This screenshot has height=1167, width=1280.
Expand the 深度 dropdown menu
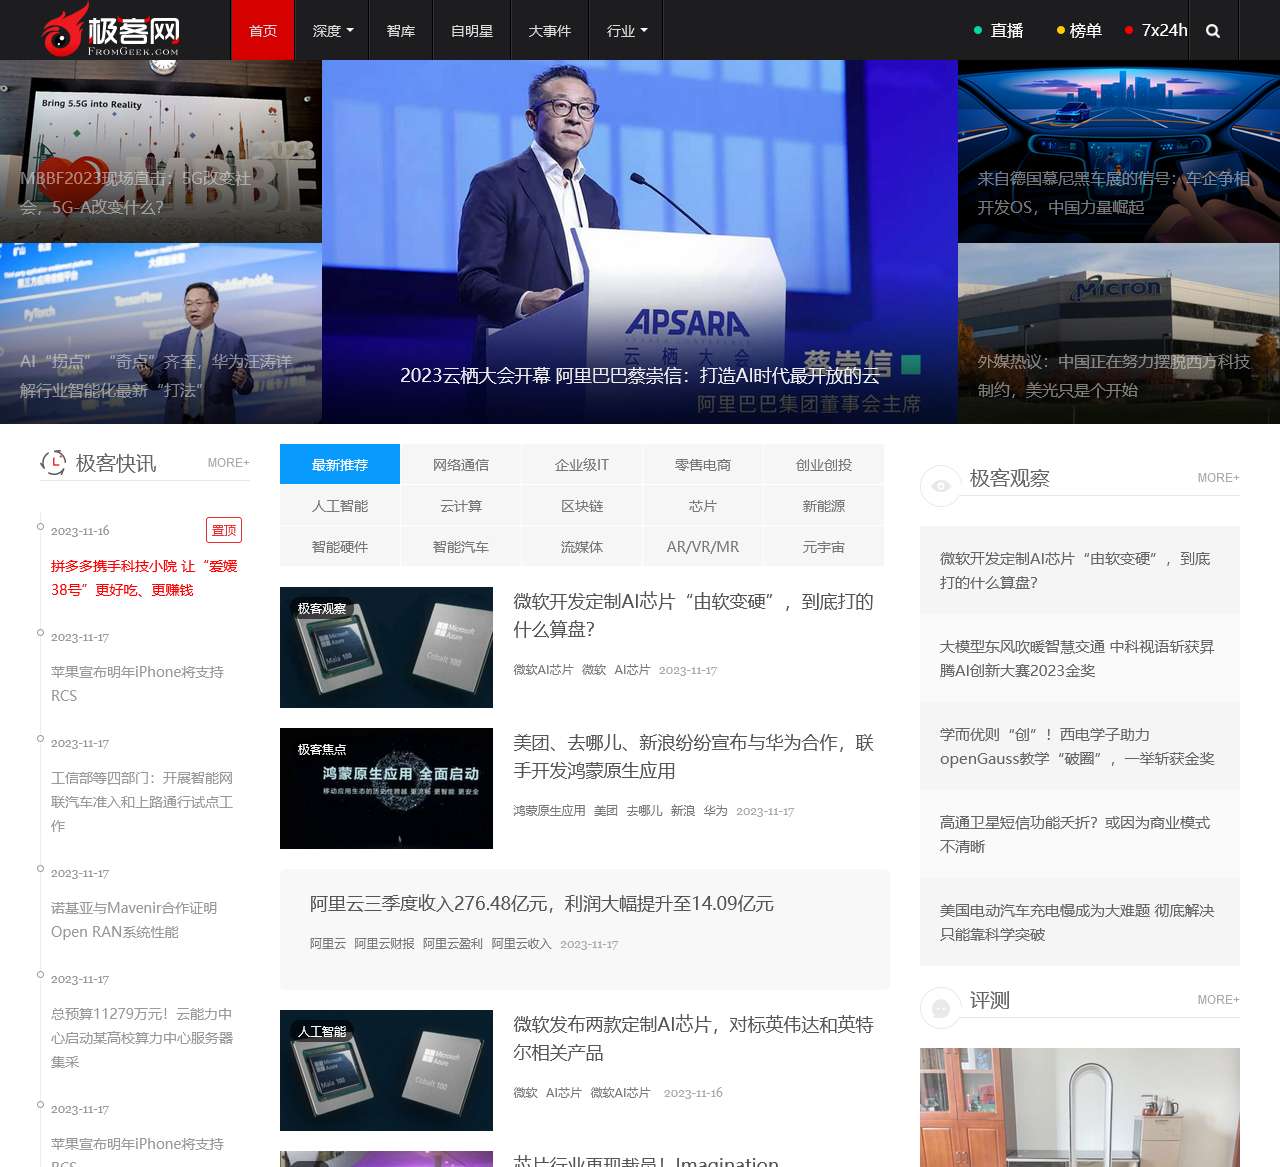click(x=332, y=31)
